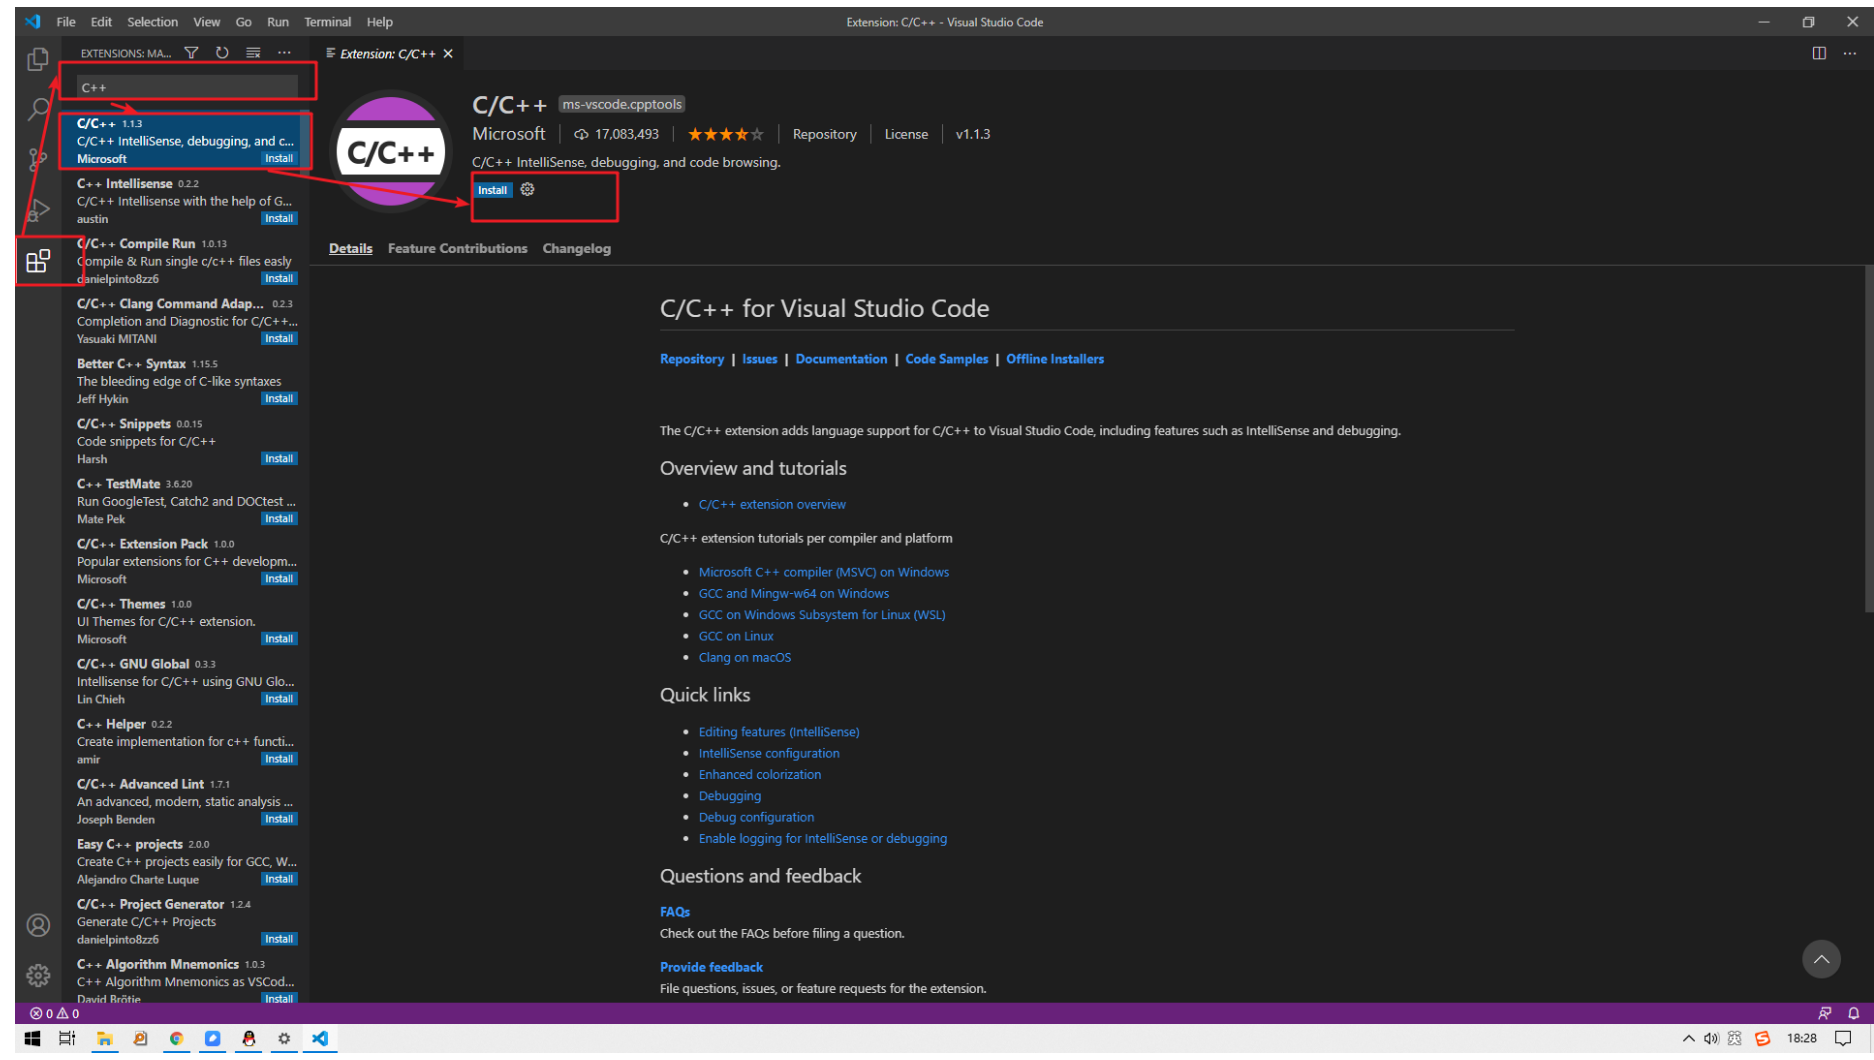The width and height of the screenshot is (1874, 1060).
Task: Click the VS Code taskbar icon
Action: pos(320,1039)
